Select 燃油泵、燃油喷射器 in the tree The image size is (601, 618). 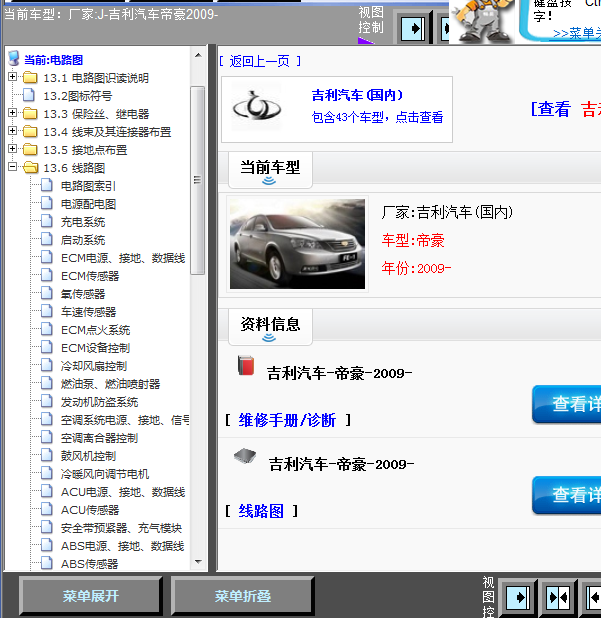(x=110, y=384)
